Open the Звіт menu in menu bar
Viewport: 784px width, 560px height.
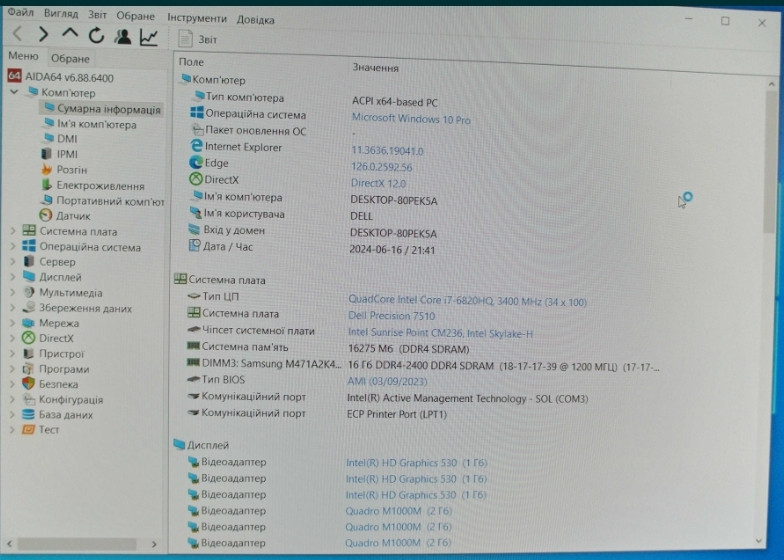pyautogui.click(x=98, y=15)
